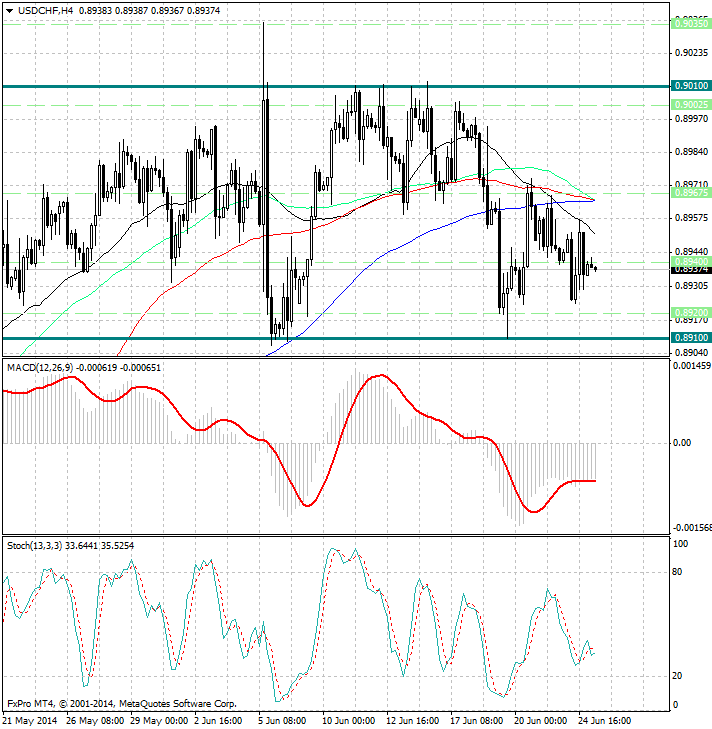The width and height of the screenshot is (712, 729).
Task: Click the 2 Jun 16:00 time label
Action: [x=219, y=721]
